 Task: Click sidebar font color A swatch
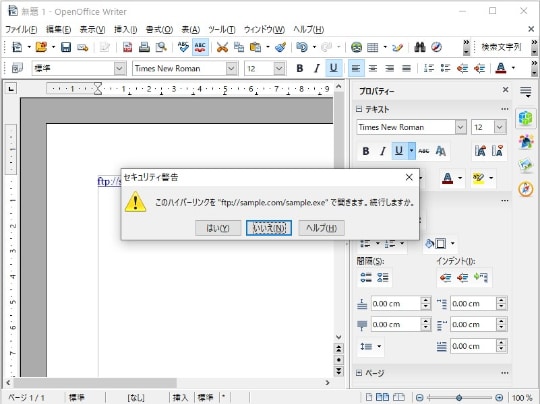447,178
